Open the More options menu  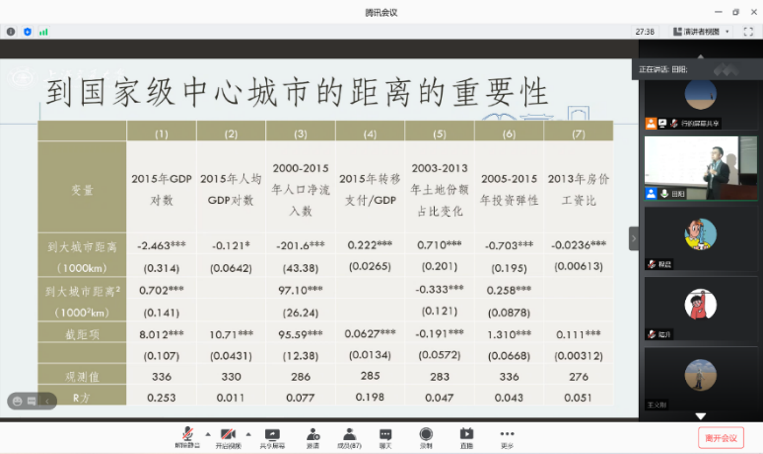click(507, 436)
